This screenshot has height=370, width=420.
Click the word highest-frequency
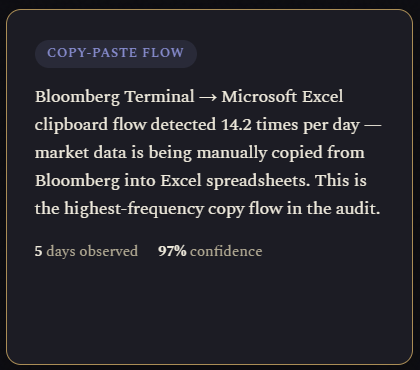point(134,209)
